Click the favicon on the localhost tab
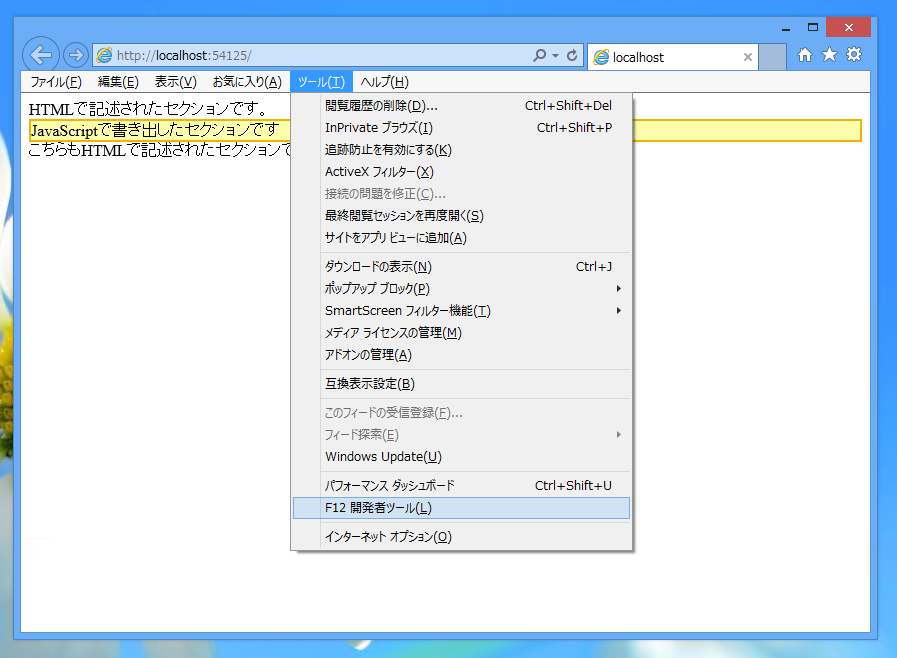 (x=601, y=57)
